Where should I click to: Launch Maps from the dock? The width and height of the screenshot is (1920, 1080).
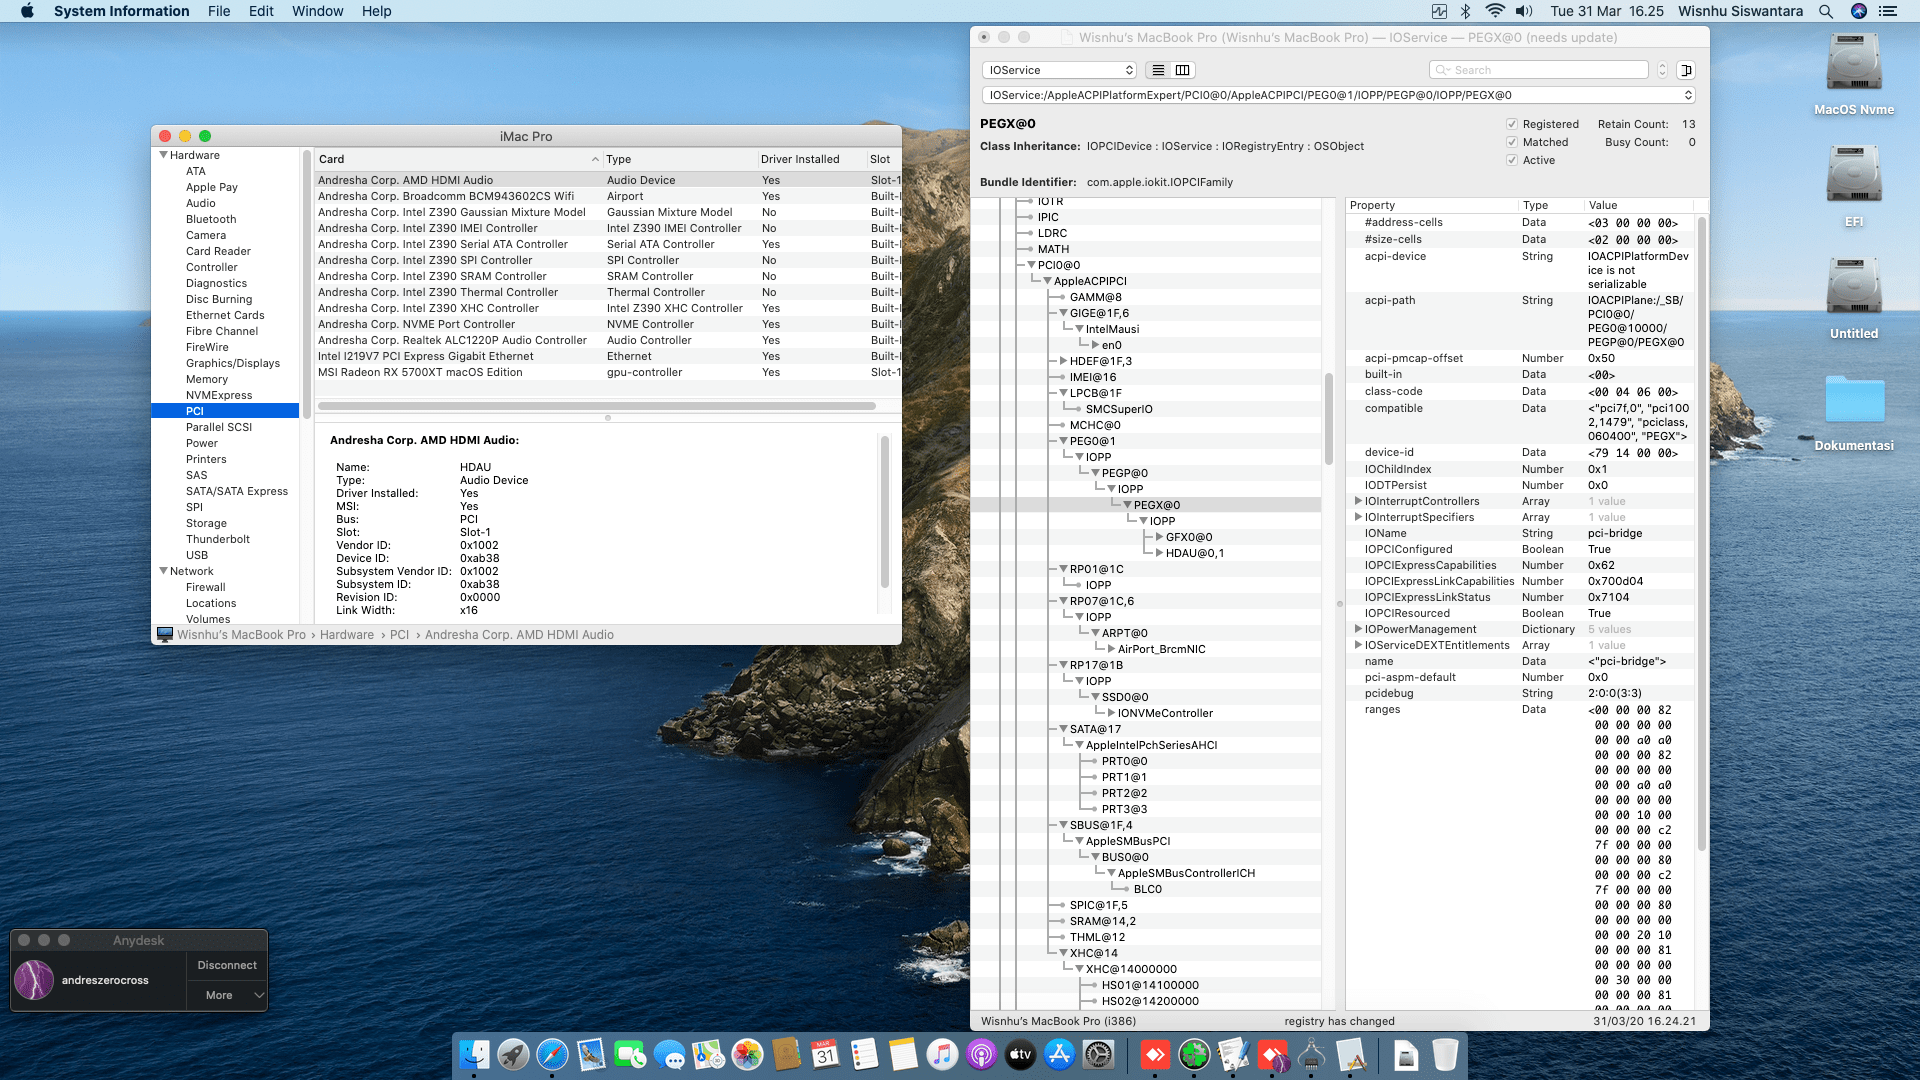click(708, 1054)
